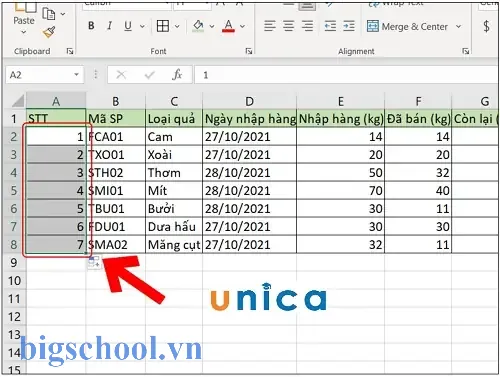500x377 pixels.
Task: Open the Alignment dialog launcher
Action: click(x=466, y=51)
